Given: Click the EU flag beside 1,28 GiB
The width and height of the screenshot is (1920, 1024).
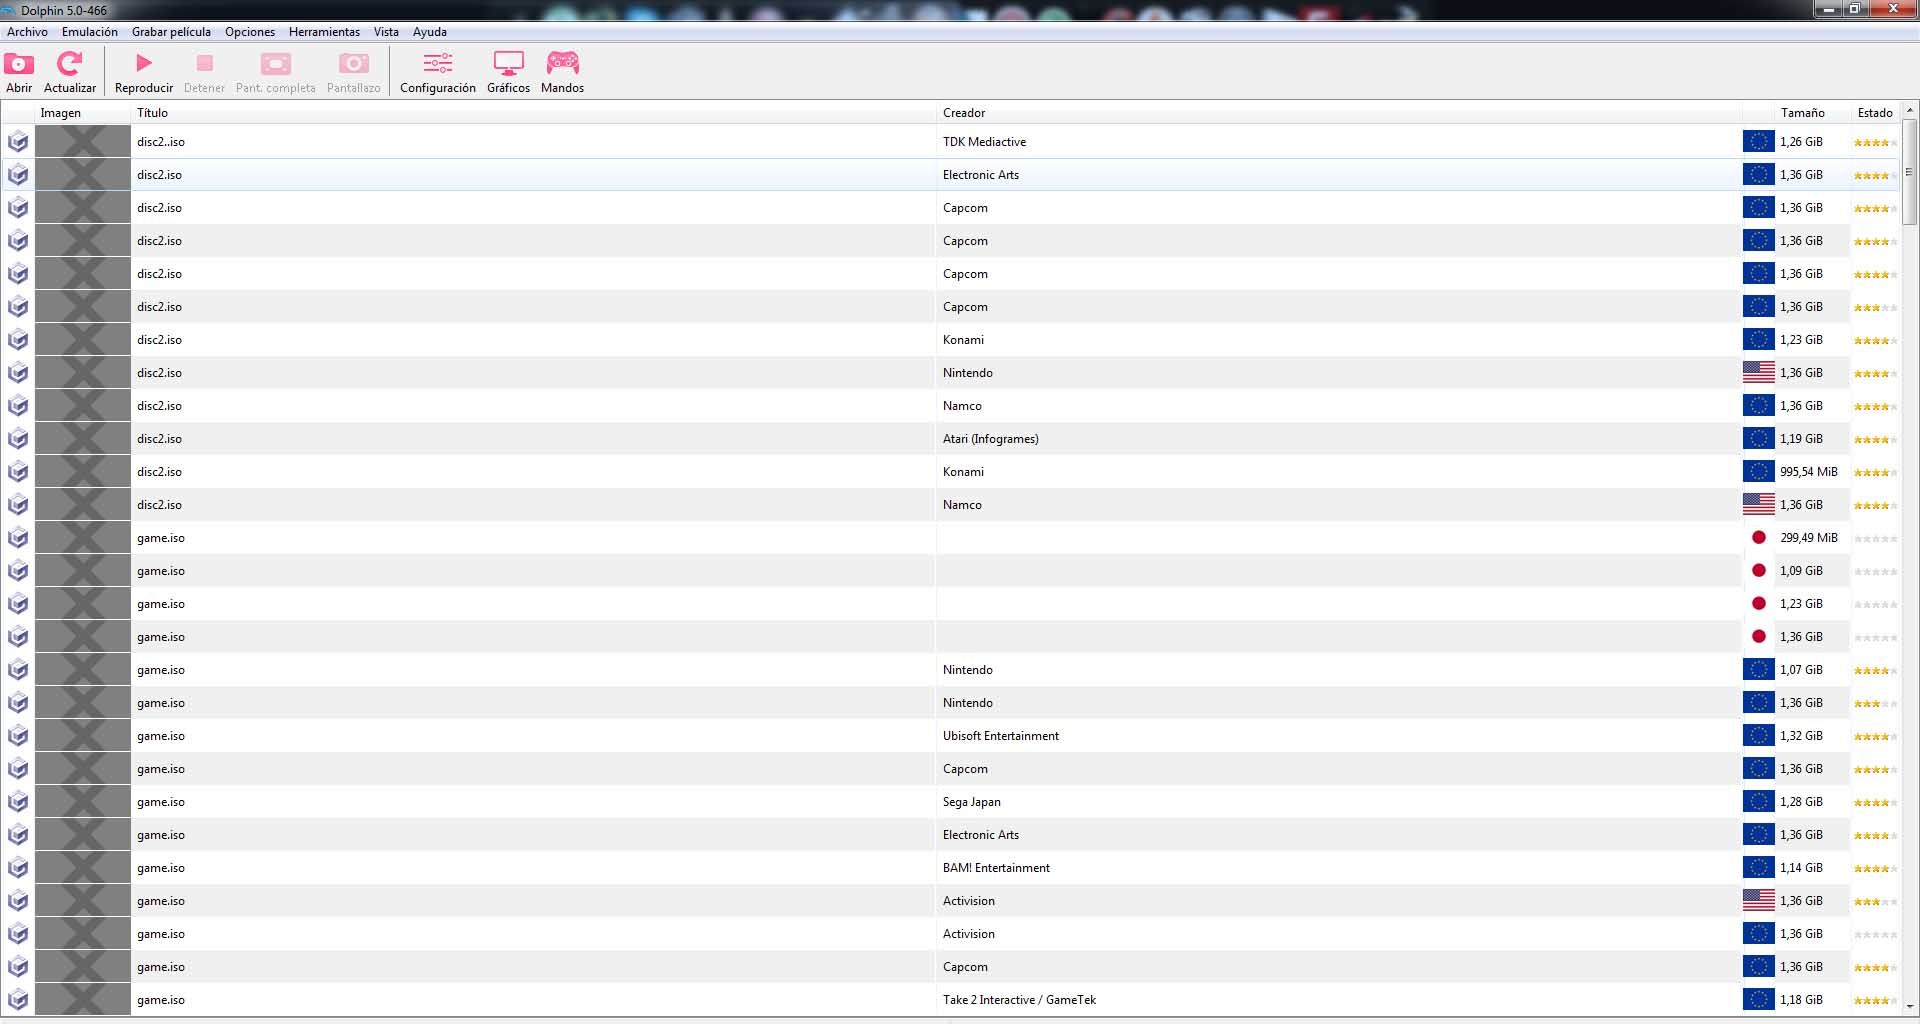Looking at the screenshot, I should point(1759,802).
